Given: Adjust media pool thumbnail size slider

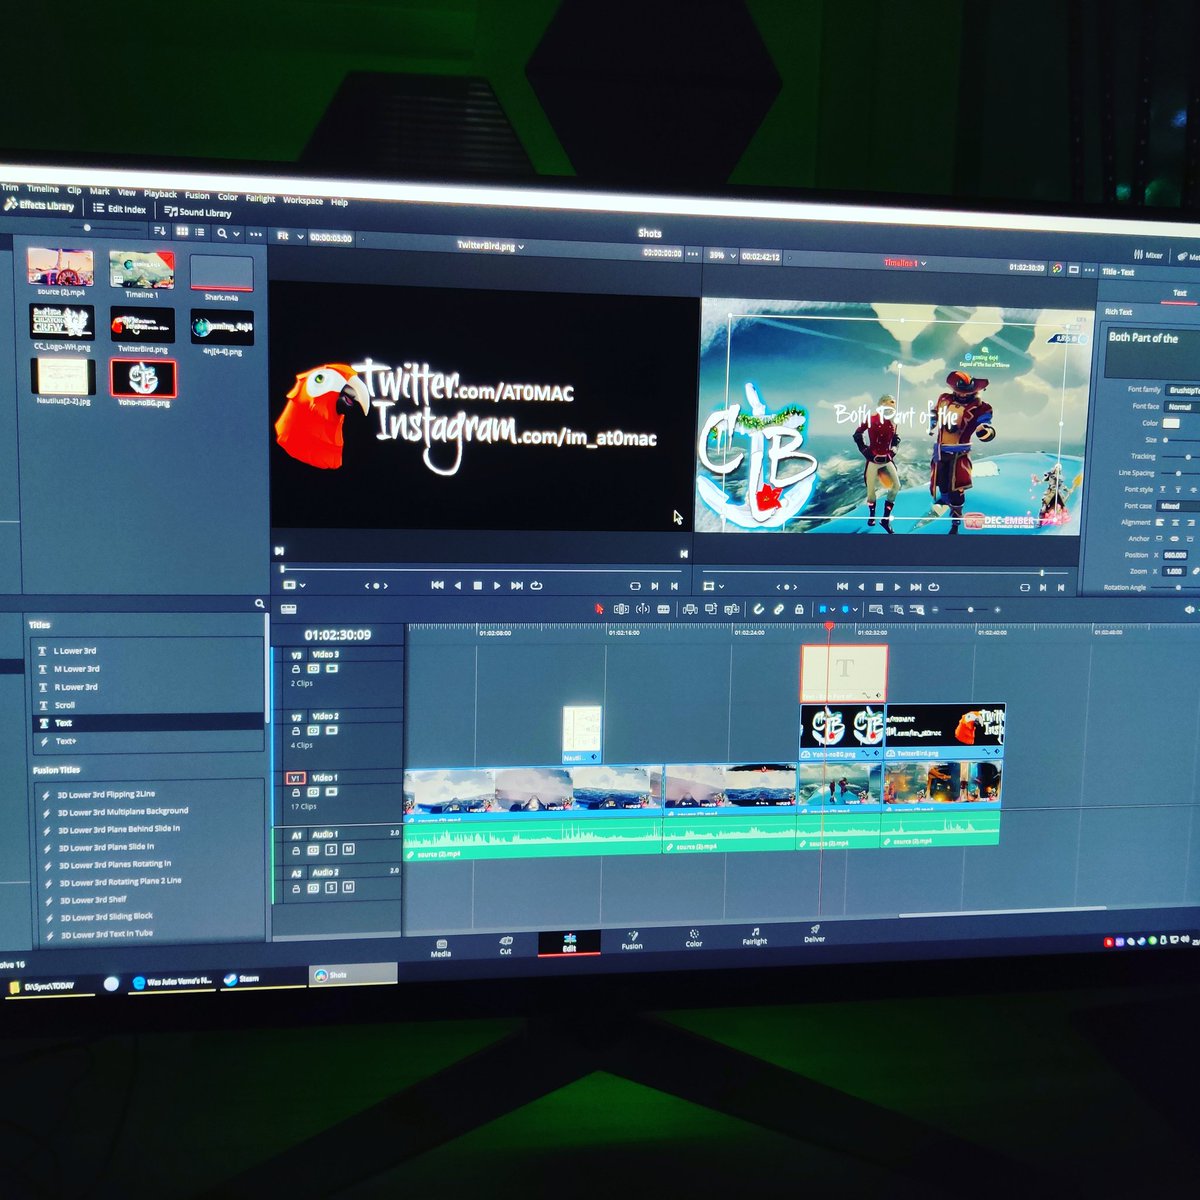Looking at the screenshot, I should point(85,228).
